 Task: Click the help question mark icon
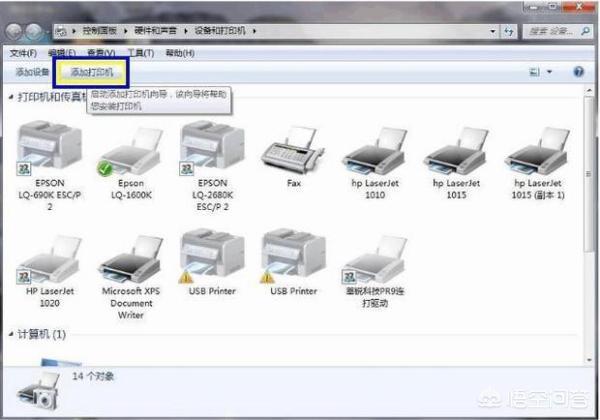pyautogui.click(x=579, y=72)
